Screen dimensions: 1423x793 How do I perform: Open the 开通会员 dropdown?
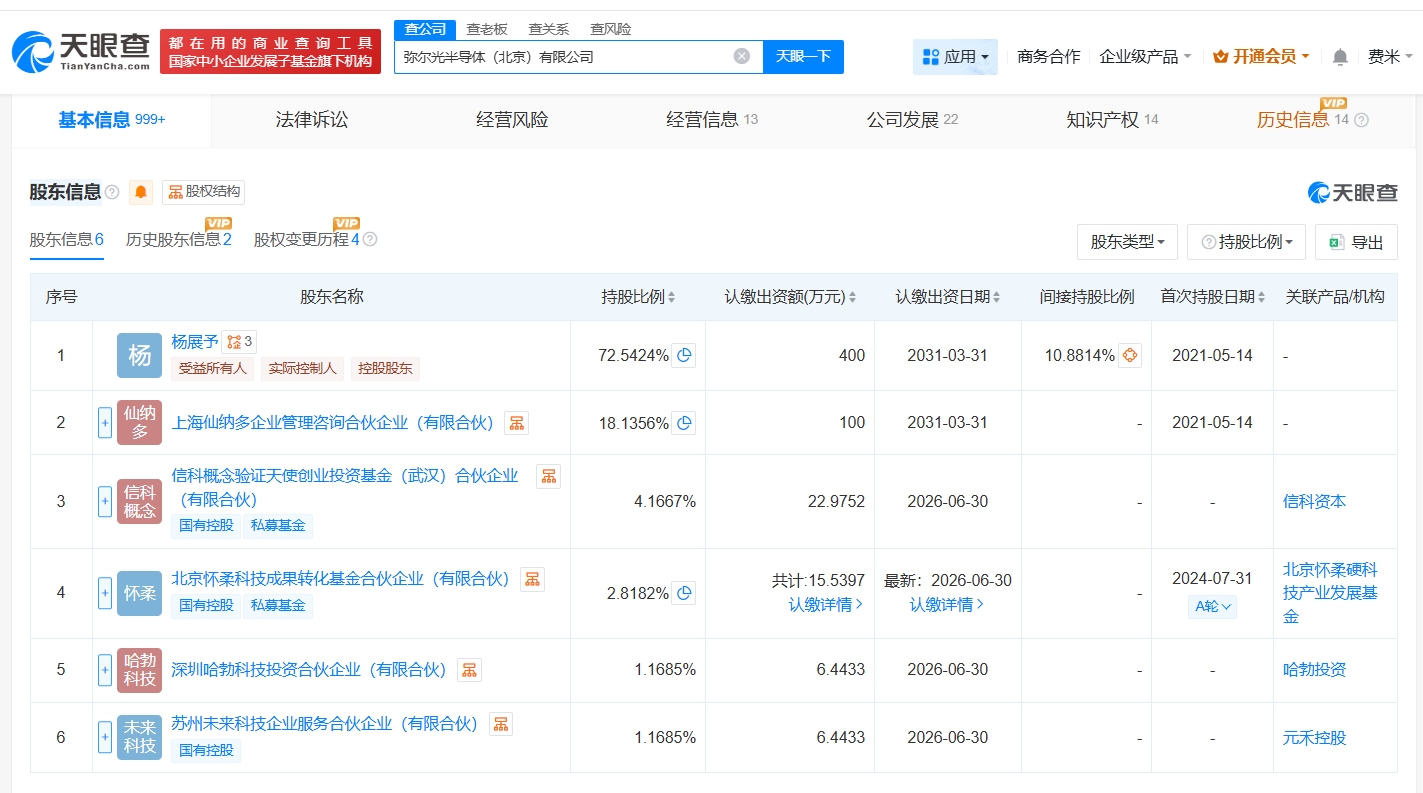click(1261, 57)
